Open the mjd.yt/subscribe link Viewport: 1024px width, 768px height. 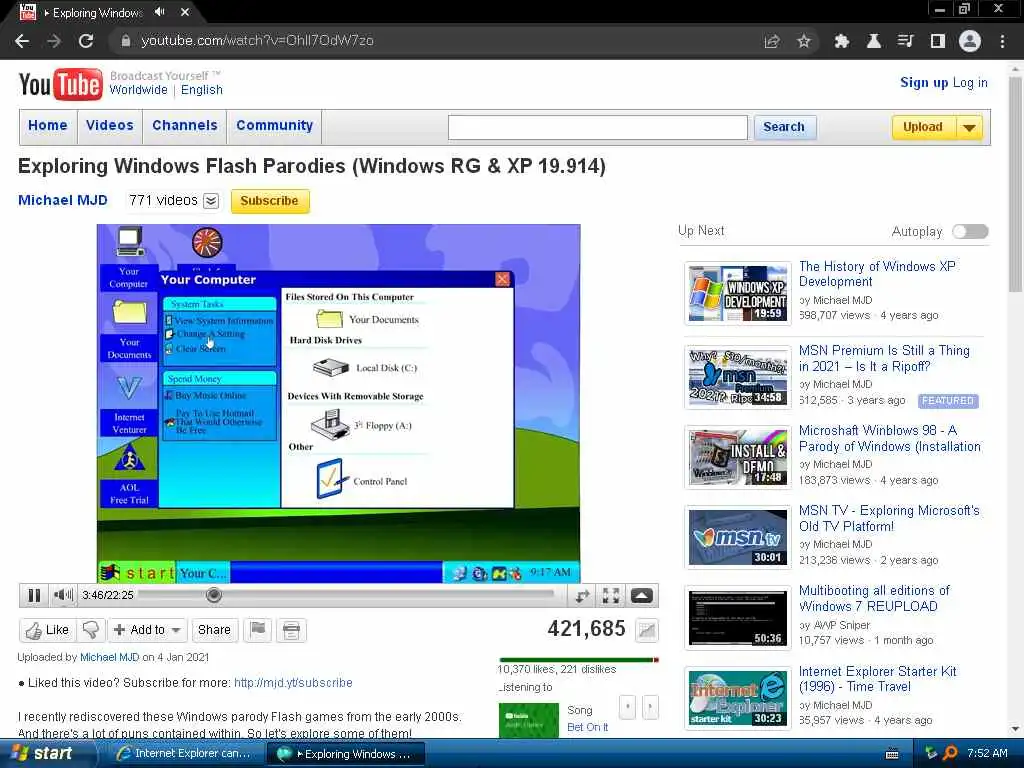pyautogui.click(x=293, y=683)
